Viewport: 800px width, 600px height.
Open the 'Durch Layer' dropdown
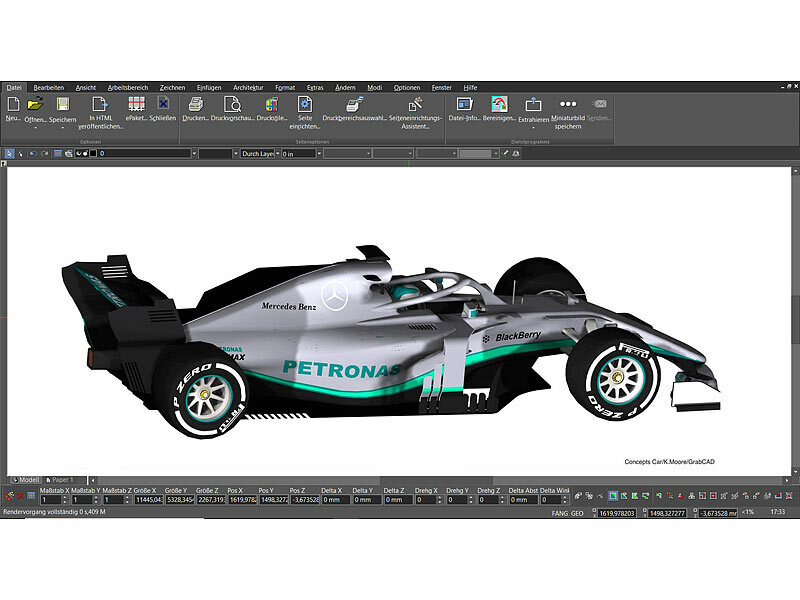[x=278, y=153]
